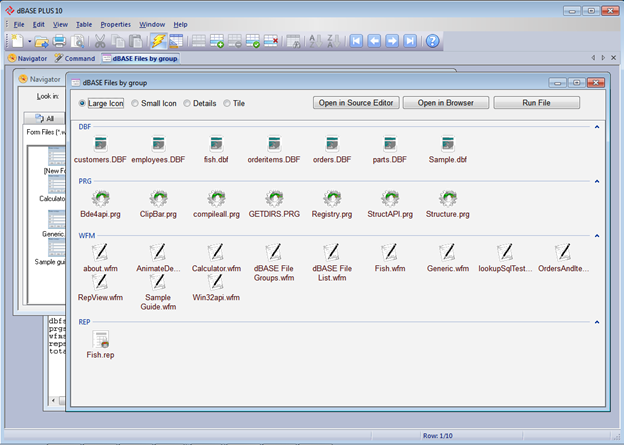Click the Sort Ascending A-Z icon
The height and width of the screenshot is (445, 624).
[315, 41]
